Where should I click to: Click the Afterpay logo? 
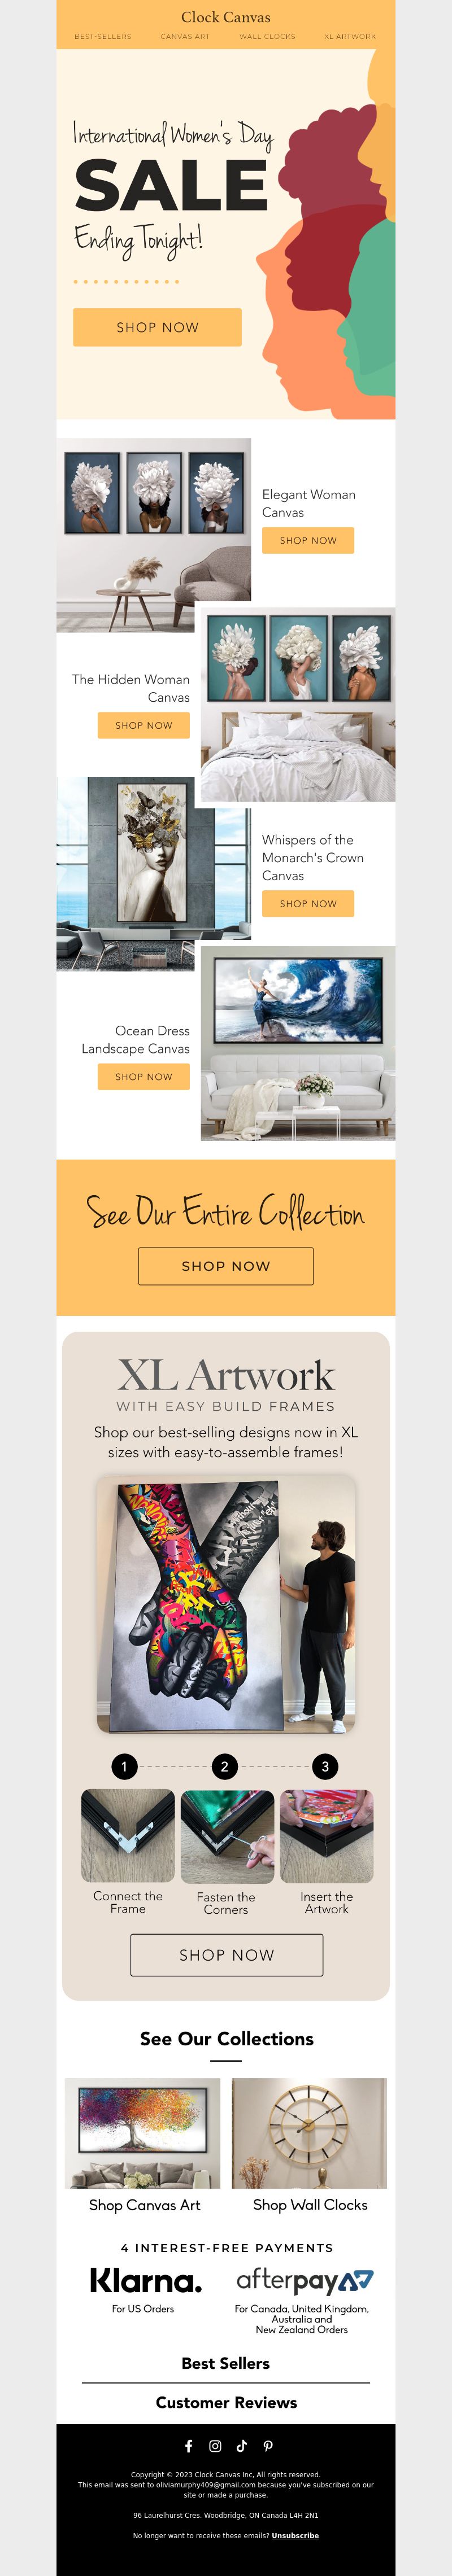coord(304,2281)
